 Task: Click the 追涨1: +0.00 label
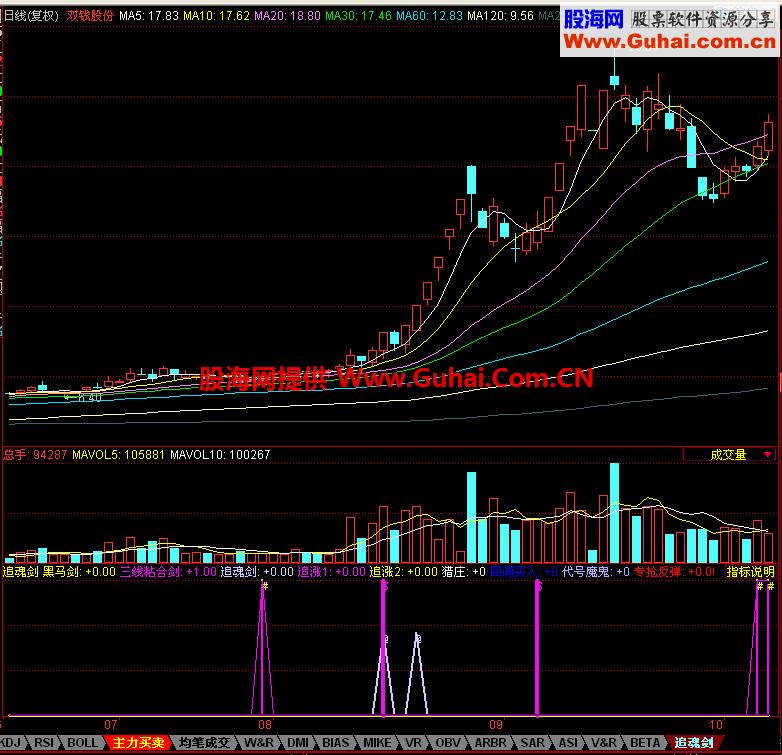(332, 571)
